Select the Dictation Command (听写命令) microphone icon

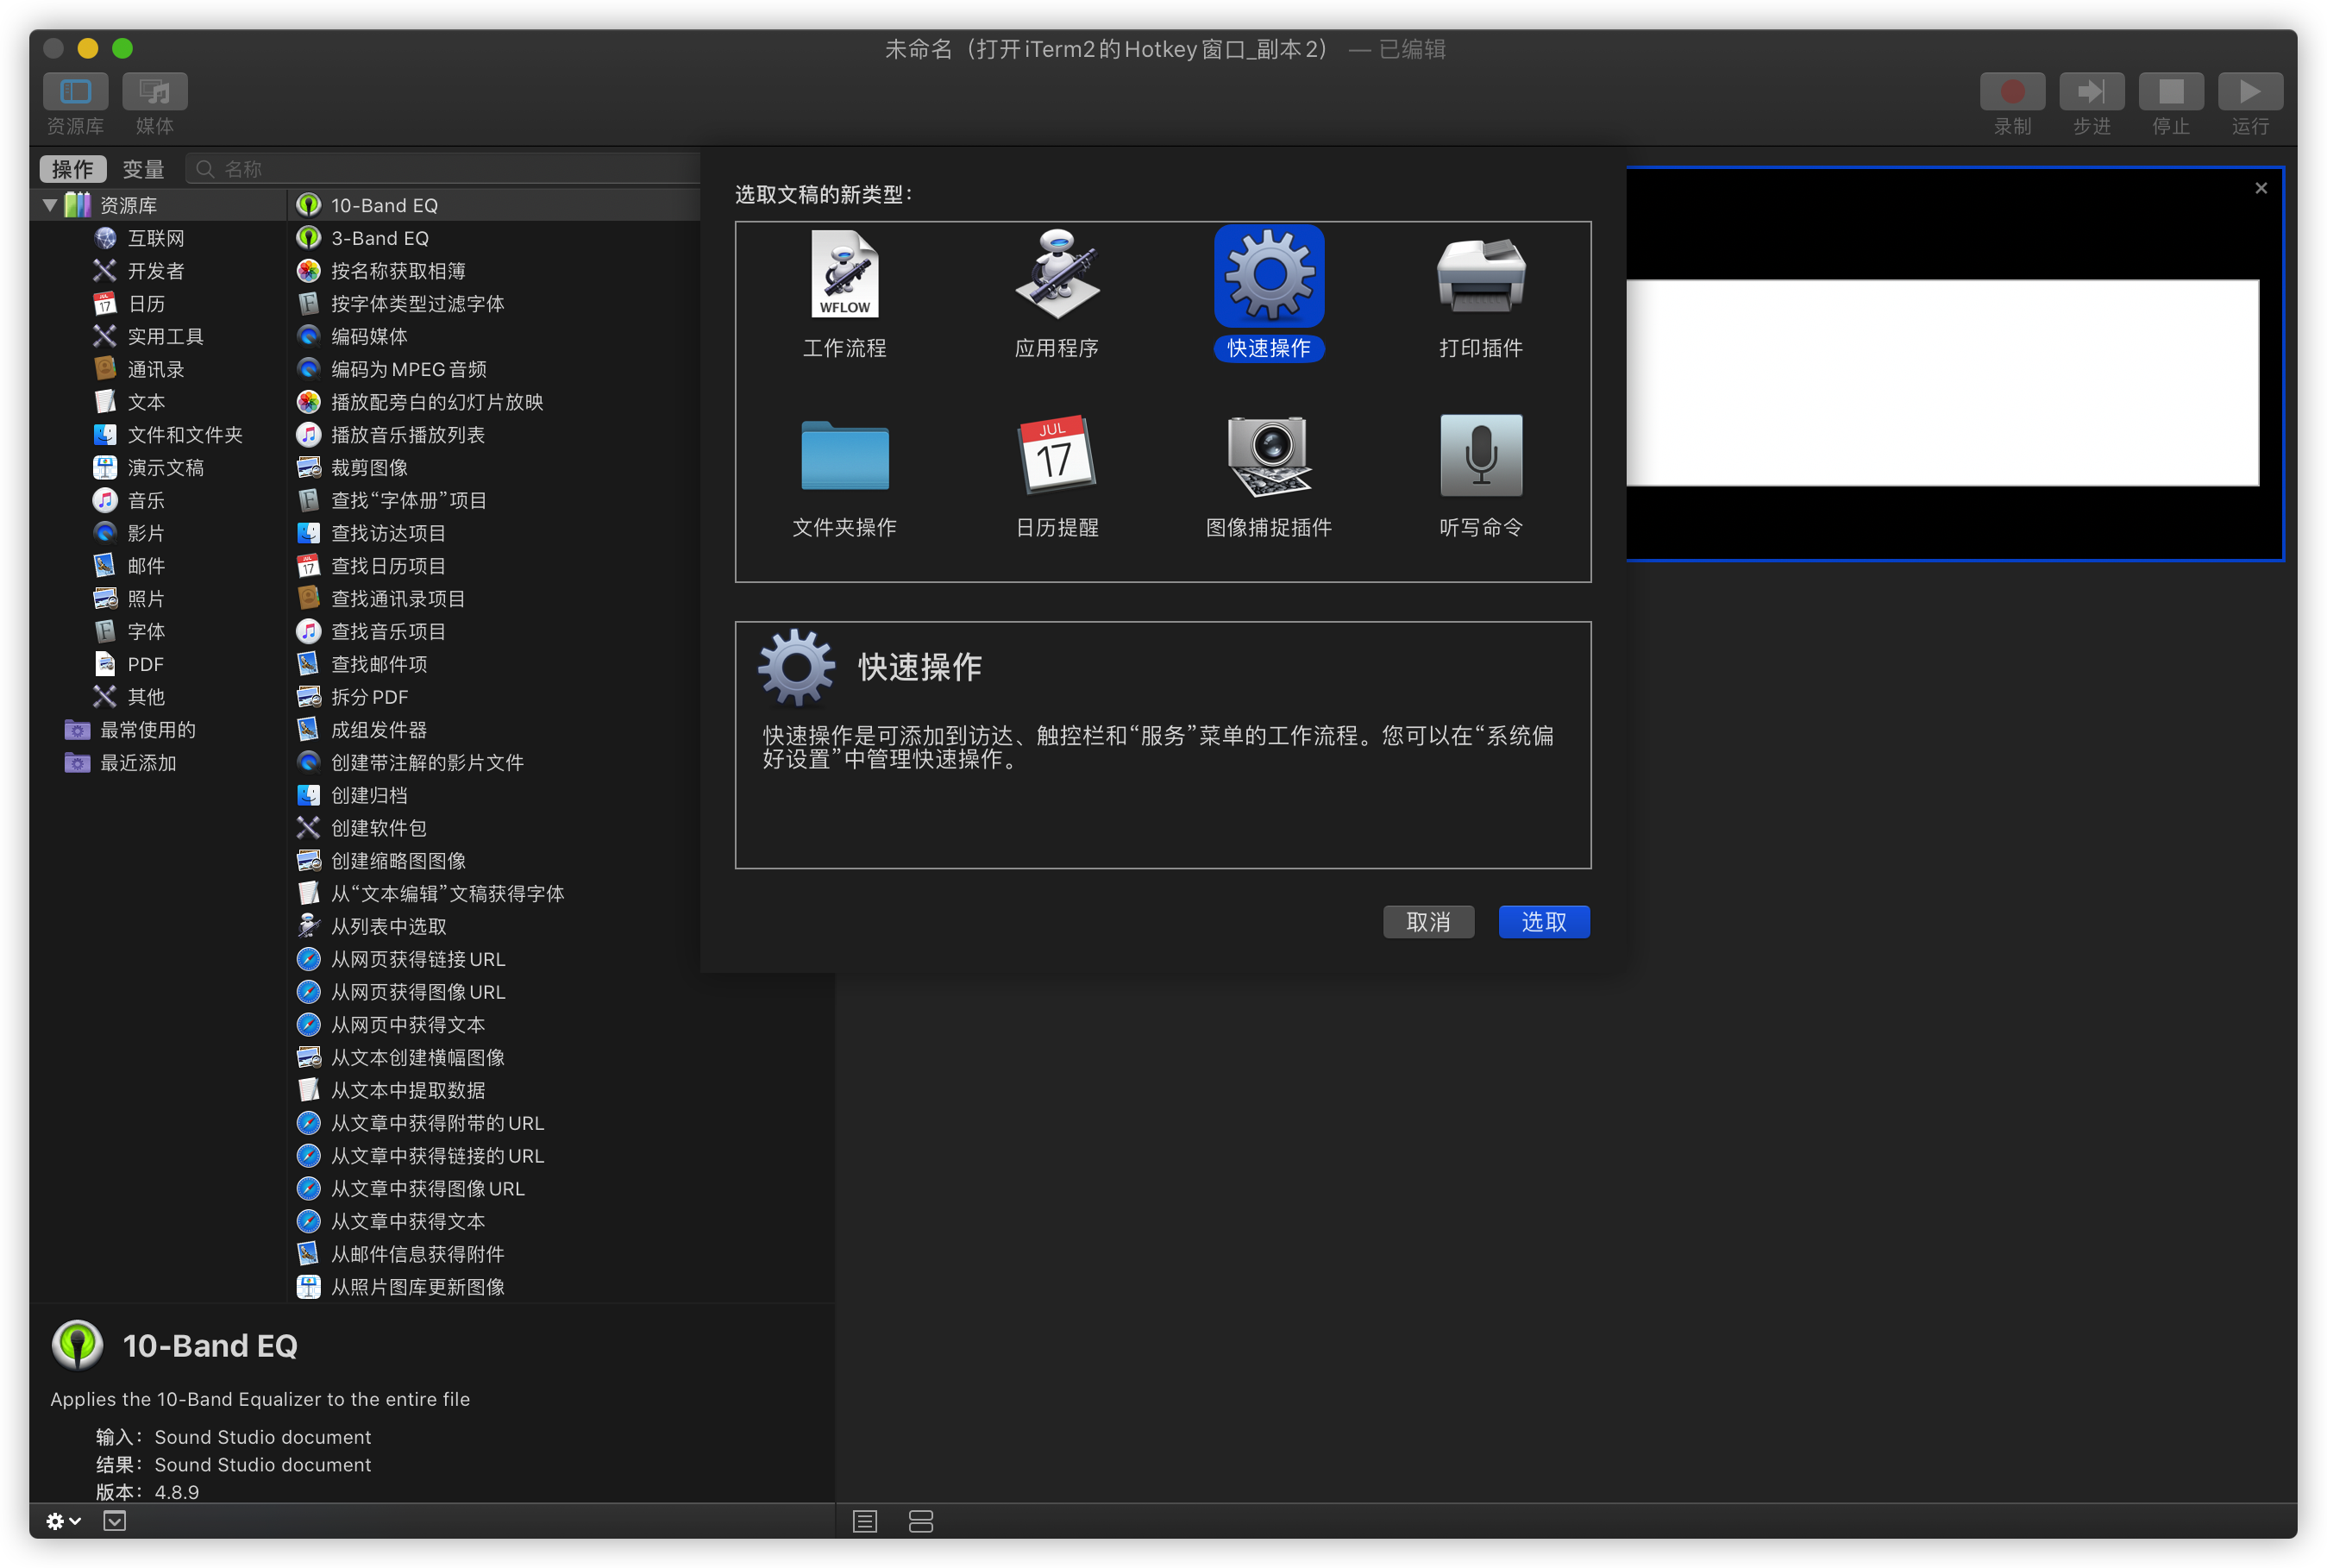[x=1480, y=455]
